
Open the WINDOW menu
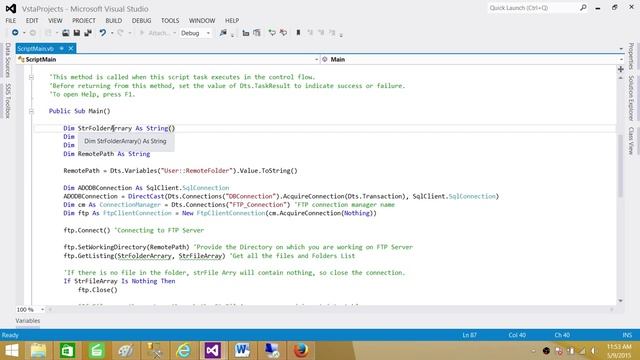pyautogui.click(x=202, y=20)
